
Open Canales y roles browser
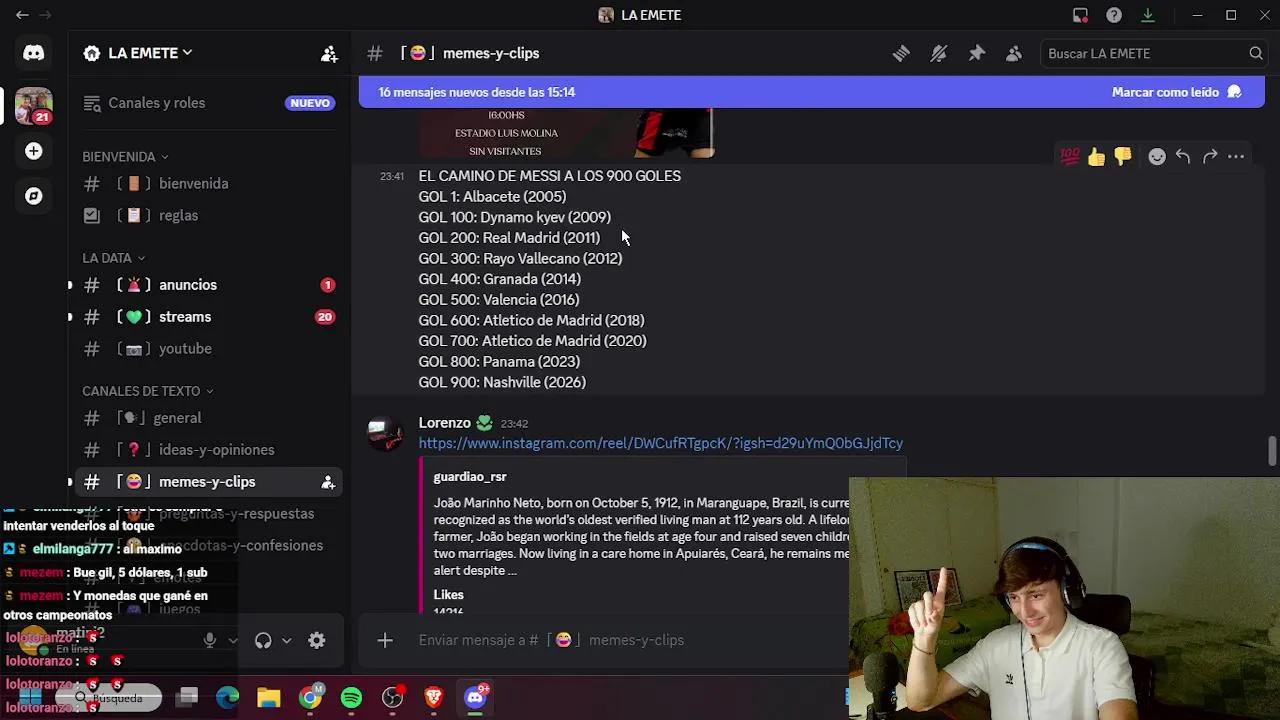[208, 103]
